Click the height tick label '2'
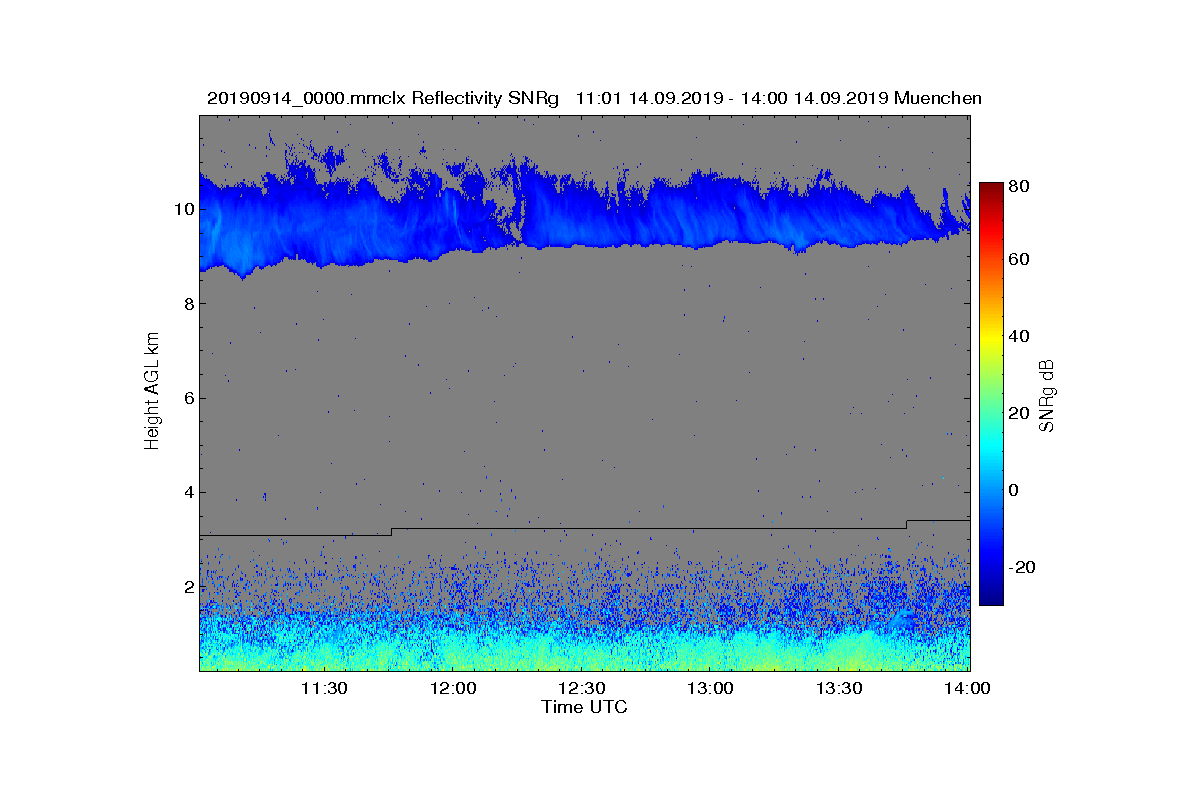Screen dimensions: 1200x800 pyautogui.click(x=188, y=586)
